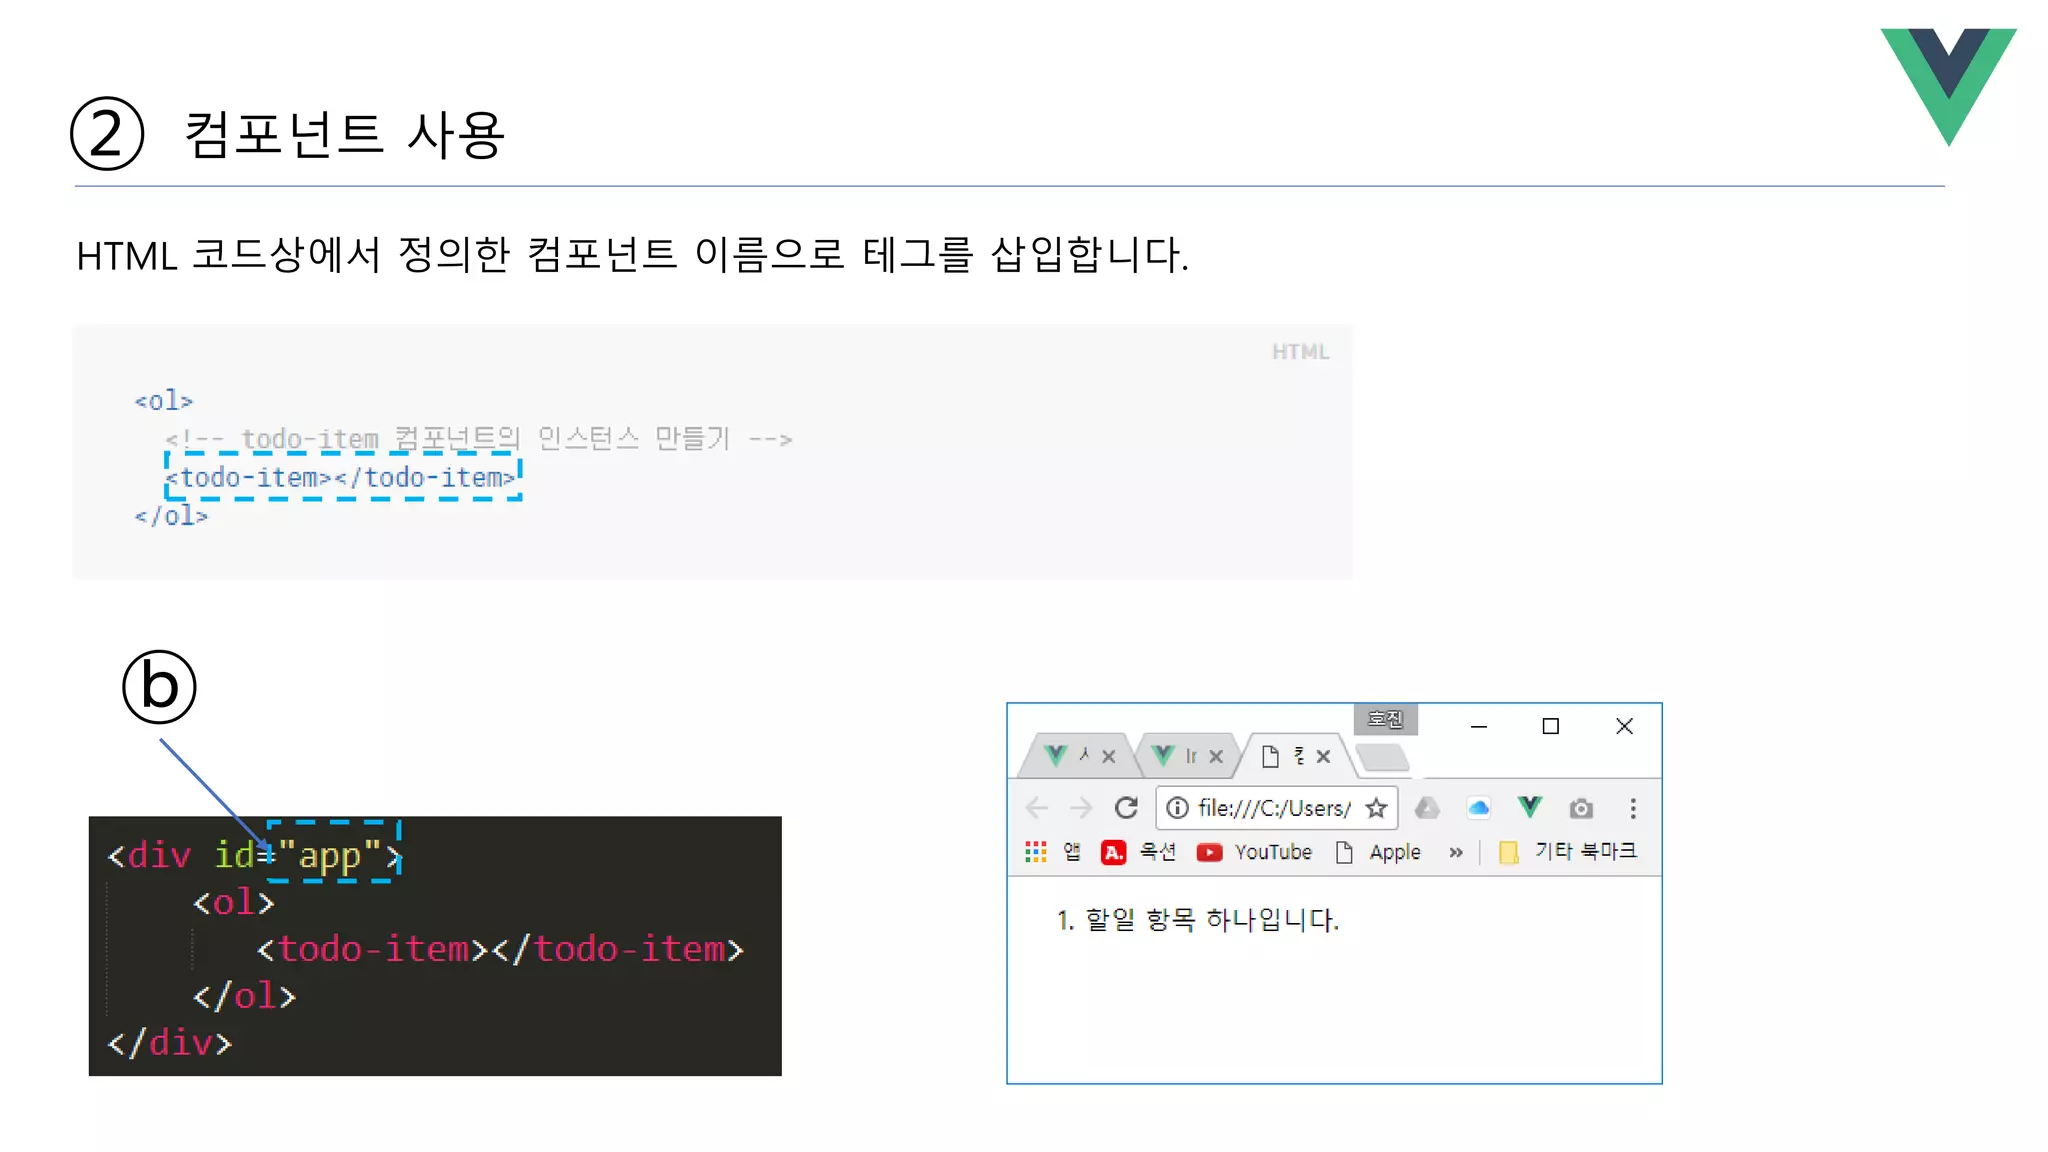This screenshot has height=1152, width=2048.
Task: Open a new tab with the blank tab button
Action: pyautogui.click(x=1384, y=758)
